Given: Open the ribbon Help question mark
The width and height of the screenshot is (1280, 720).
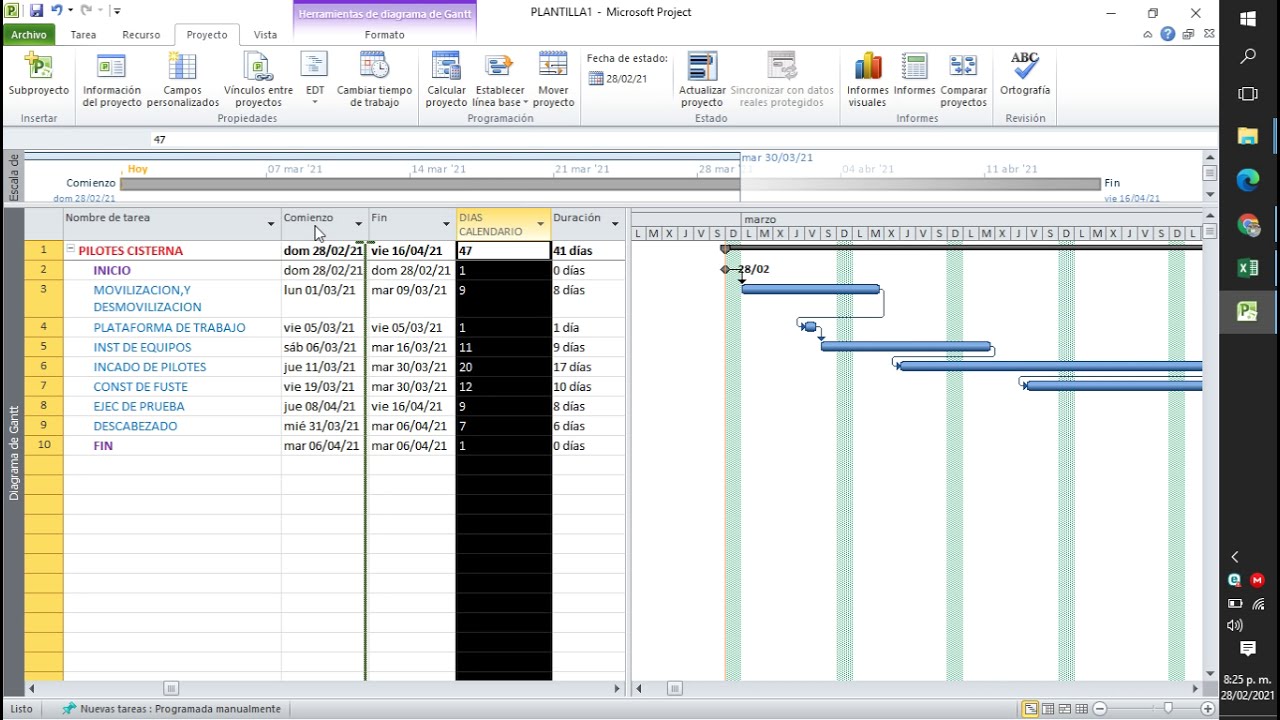Looking at the screenshot, I should (x=1168, y=34).
